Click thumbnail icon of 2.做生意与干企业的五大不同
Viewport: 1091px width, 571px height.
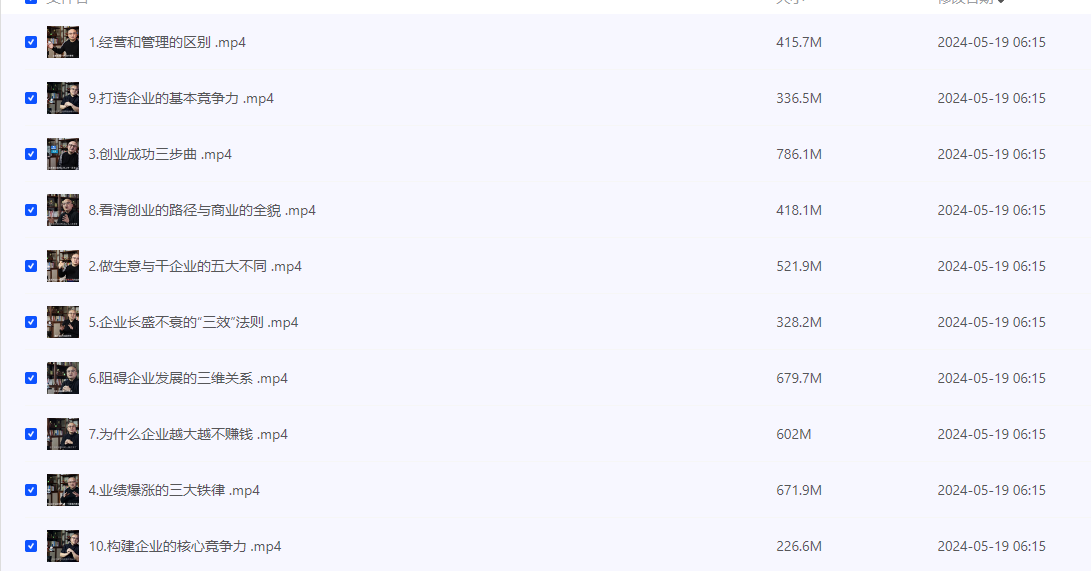pos(63,266)
